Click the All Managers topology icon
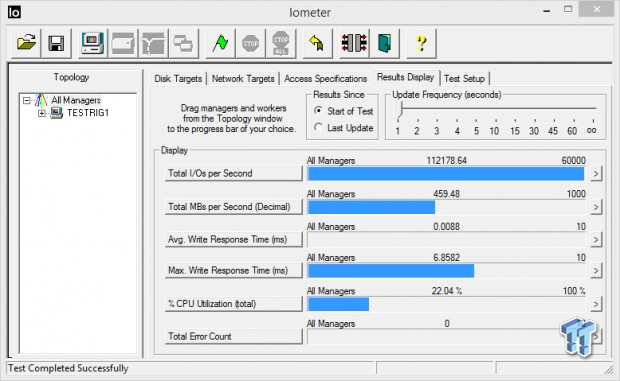 pos(41,100)
